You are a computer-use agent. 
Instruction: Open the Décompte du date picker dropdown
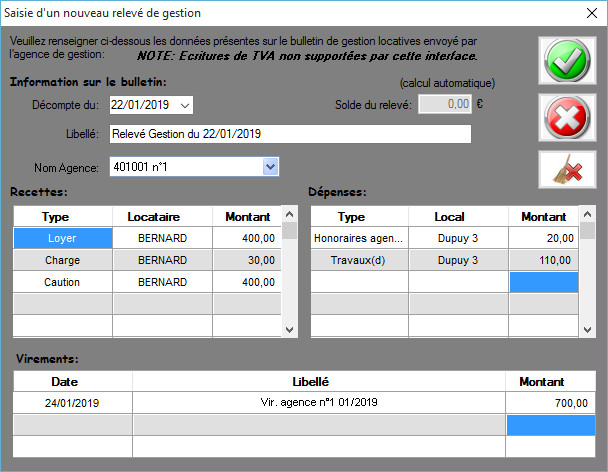tap(186, 104)
